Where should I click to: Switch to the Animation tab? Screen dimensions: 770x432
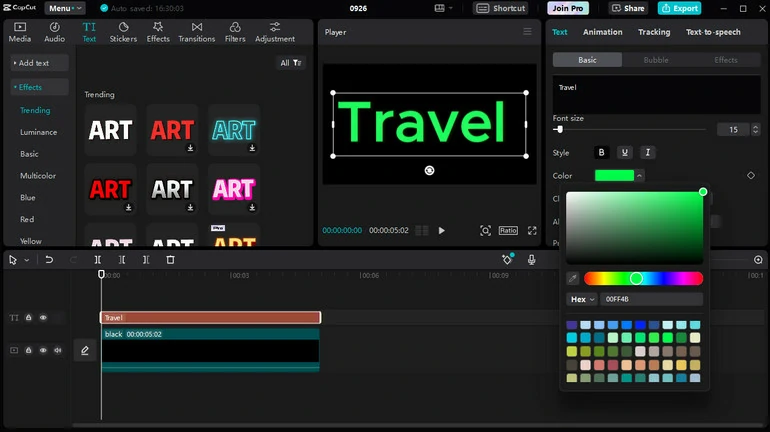click(x=603, y=32)
